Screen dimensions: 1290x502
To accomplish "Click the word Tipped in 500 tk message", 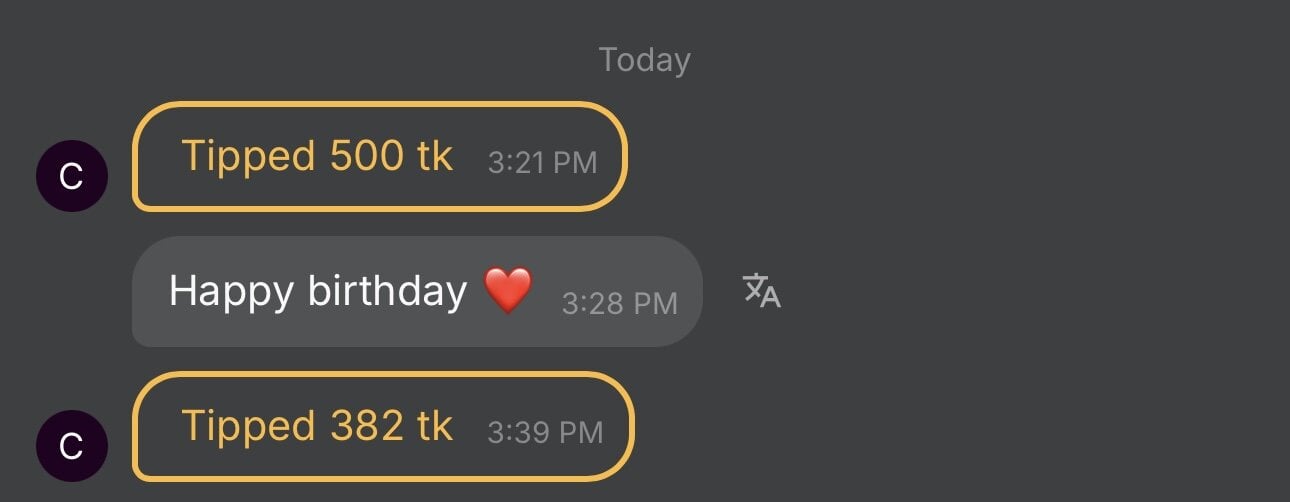I will tap(248, 157).
